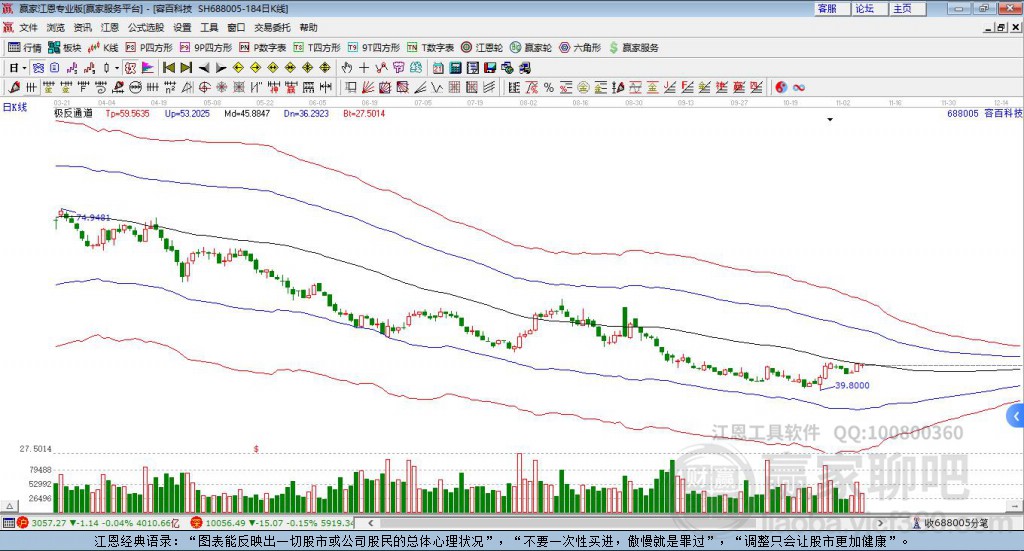Viewport: 1024px width, 551px height.
Task: Open the 公式选股 menu
Action: (x=145, y=28)
